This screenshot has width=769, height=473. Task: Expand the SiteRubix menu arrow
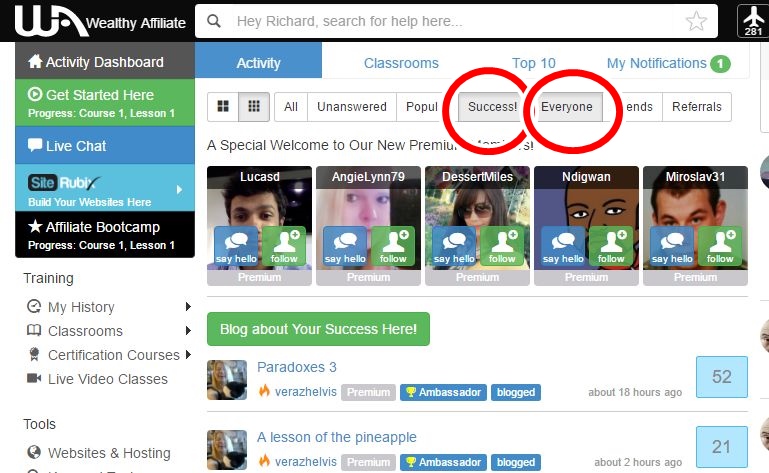pos(179,189)
